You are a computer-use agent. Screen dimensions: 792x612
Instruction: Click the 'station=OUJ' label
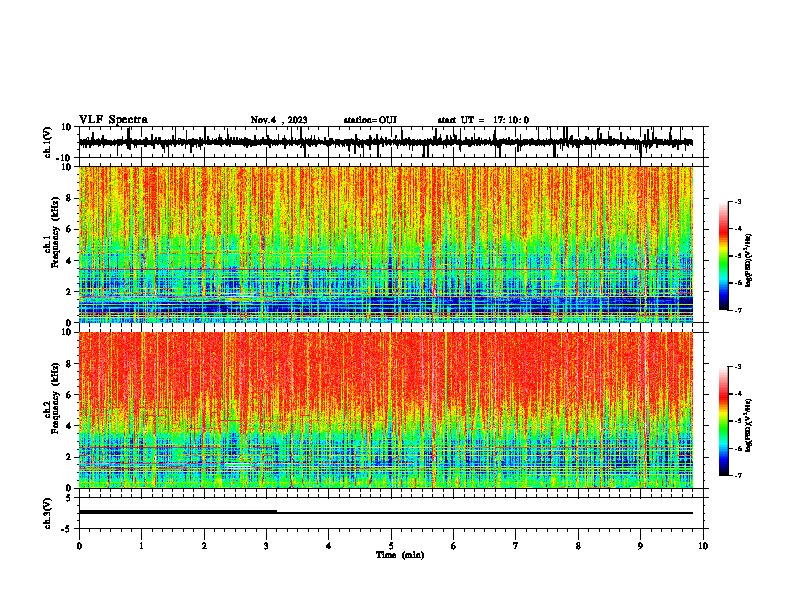point(370,120)
